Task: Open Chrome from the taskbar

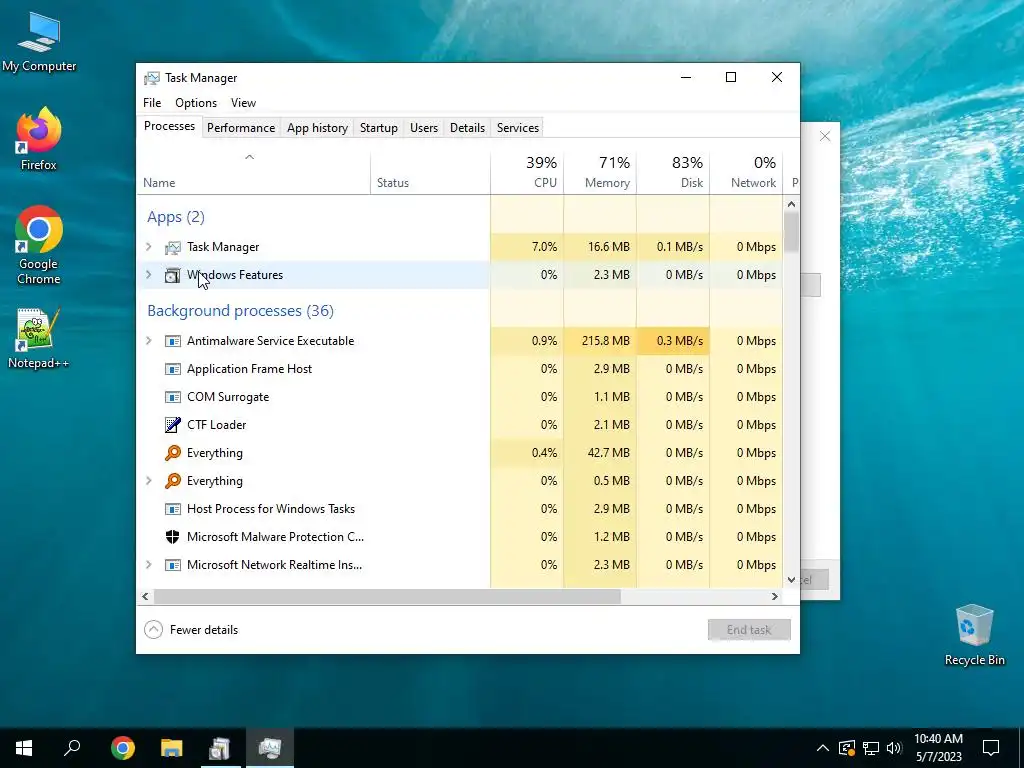Action: click(x=123, y=748)
